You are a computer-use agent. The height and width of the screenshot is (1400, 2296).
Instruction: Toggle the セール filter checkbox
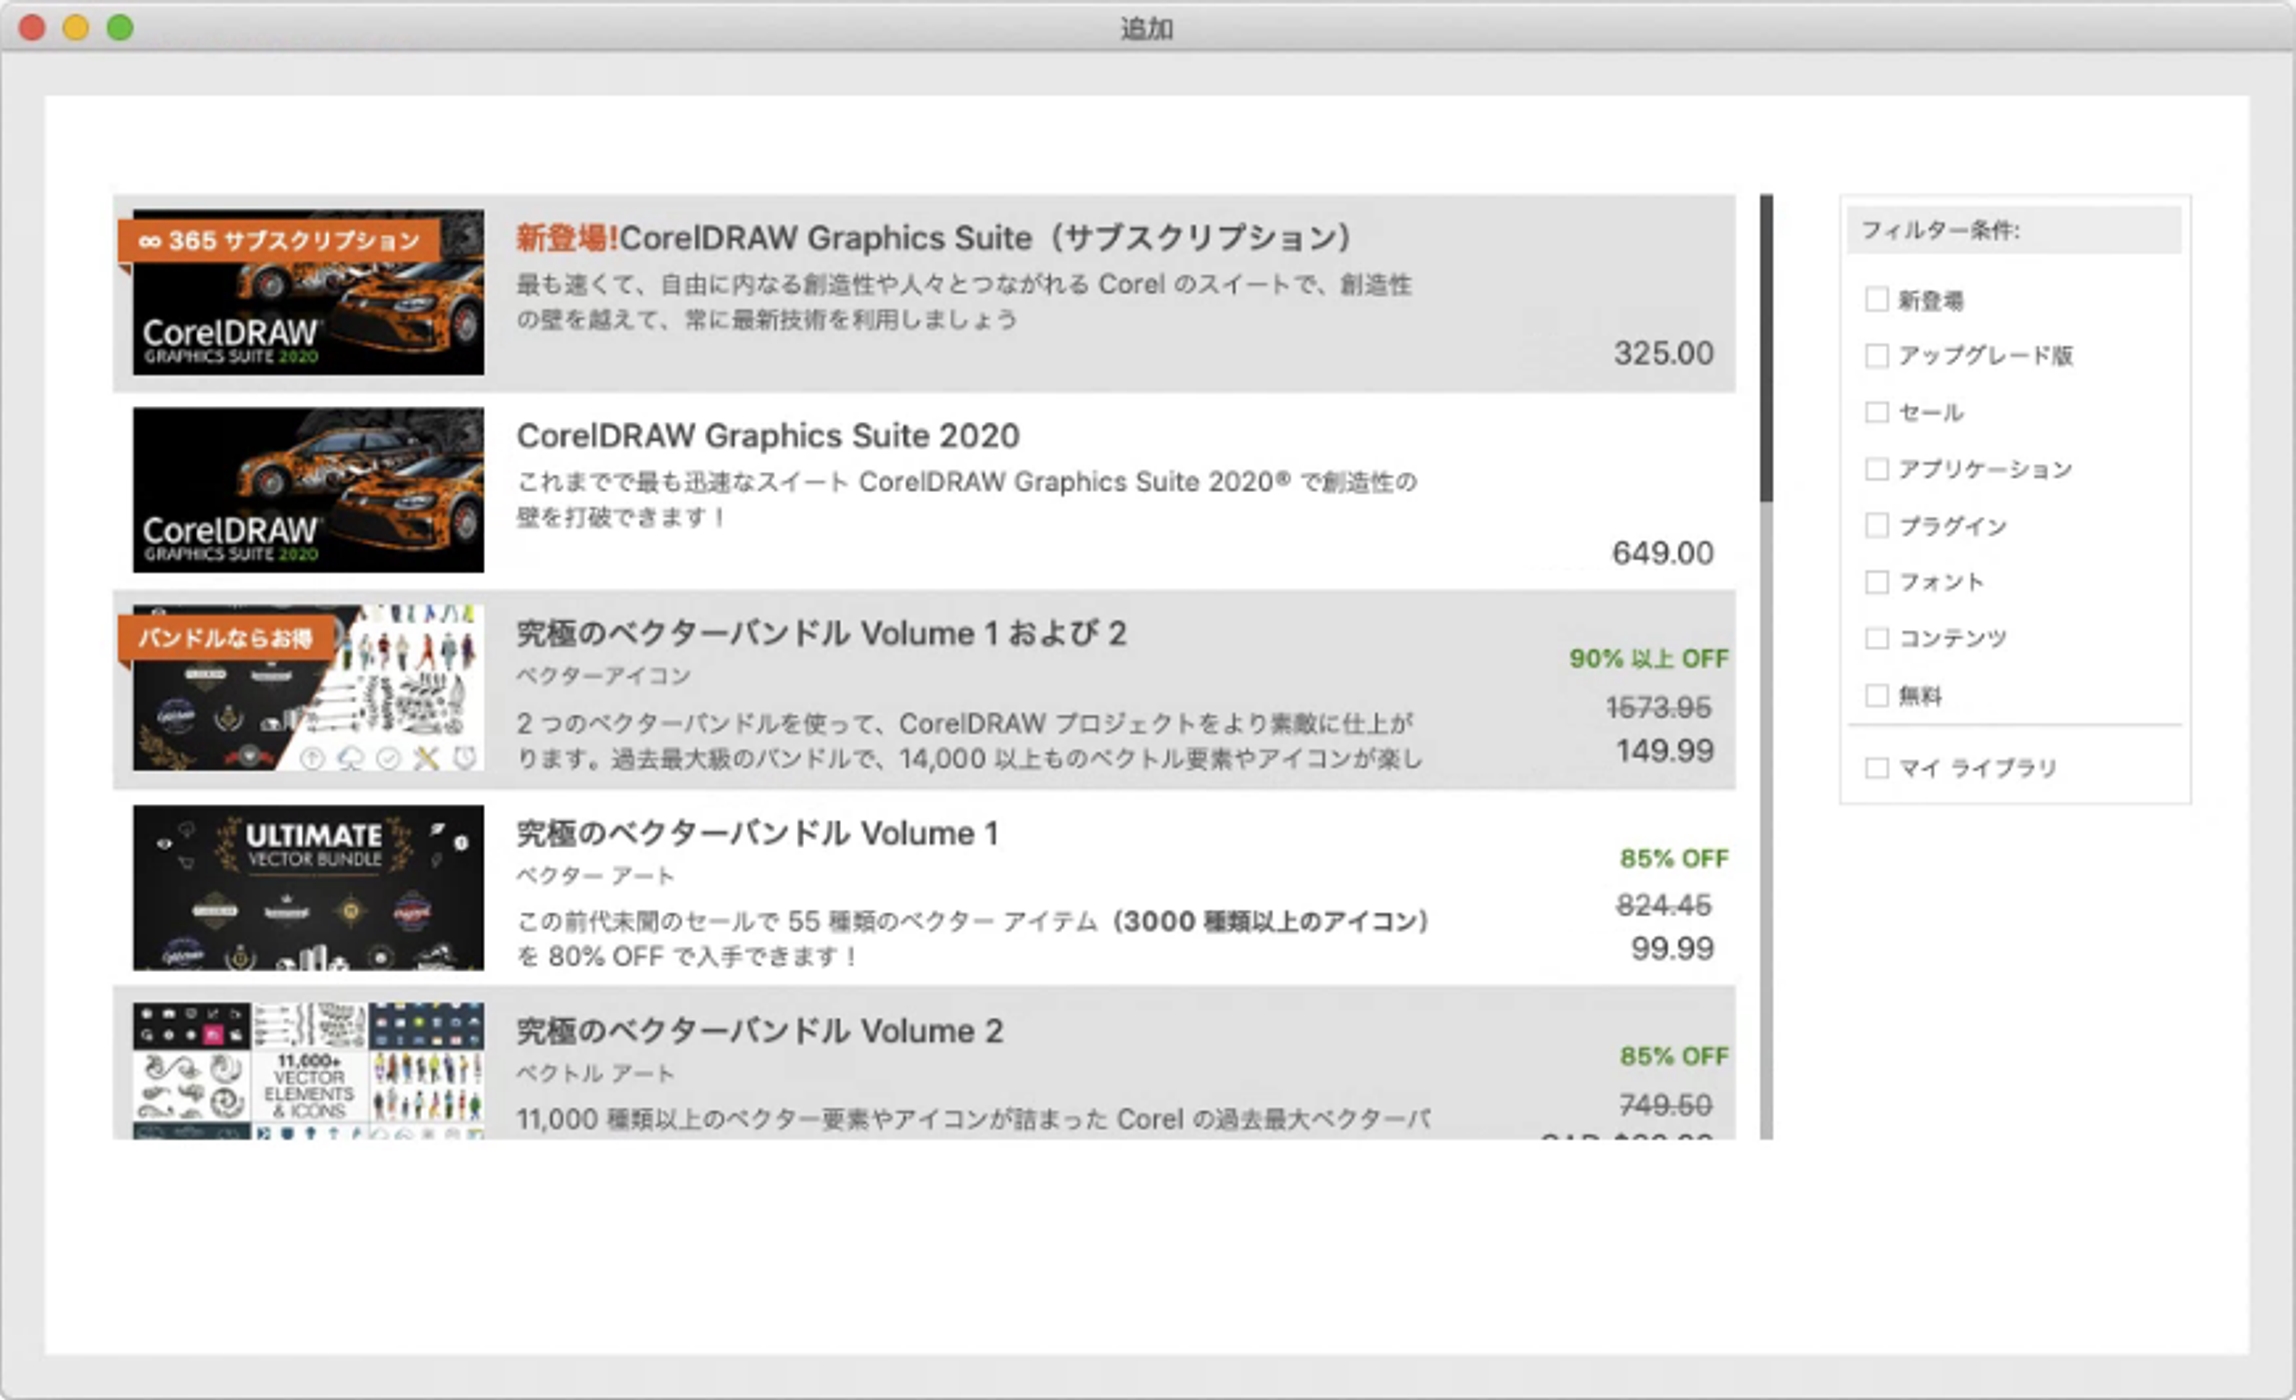pos(1877,412)
